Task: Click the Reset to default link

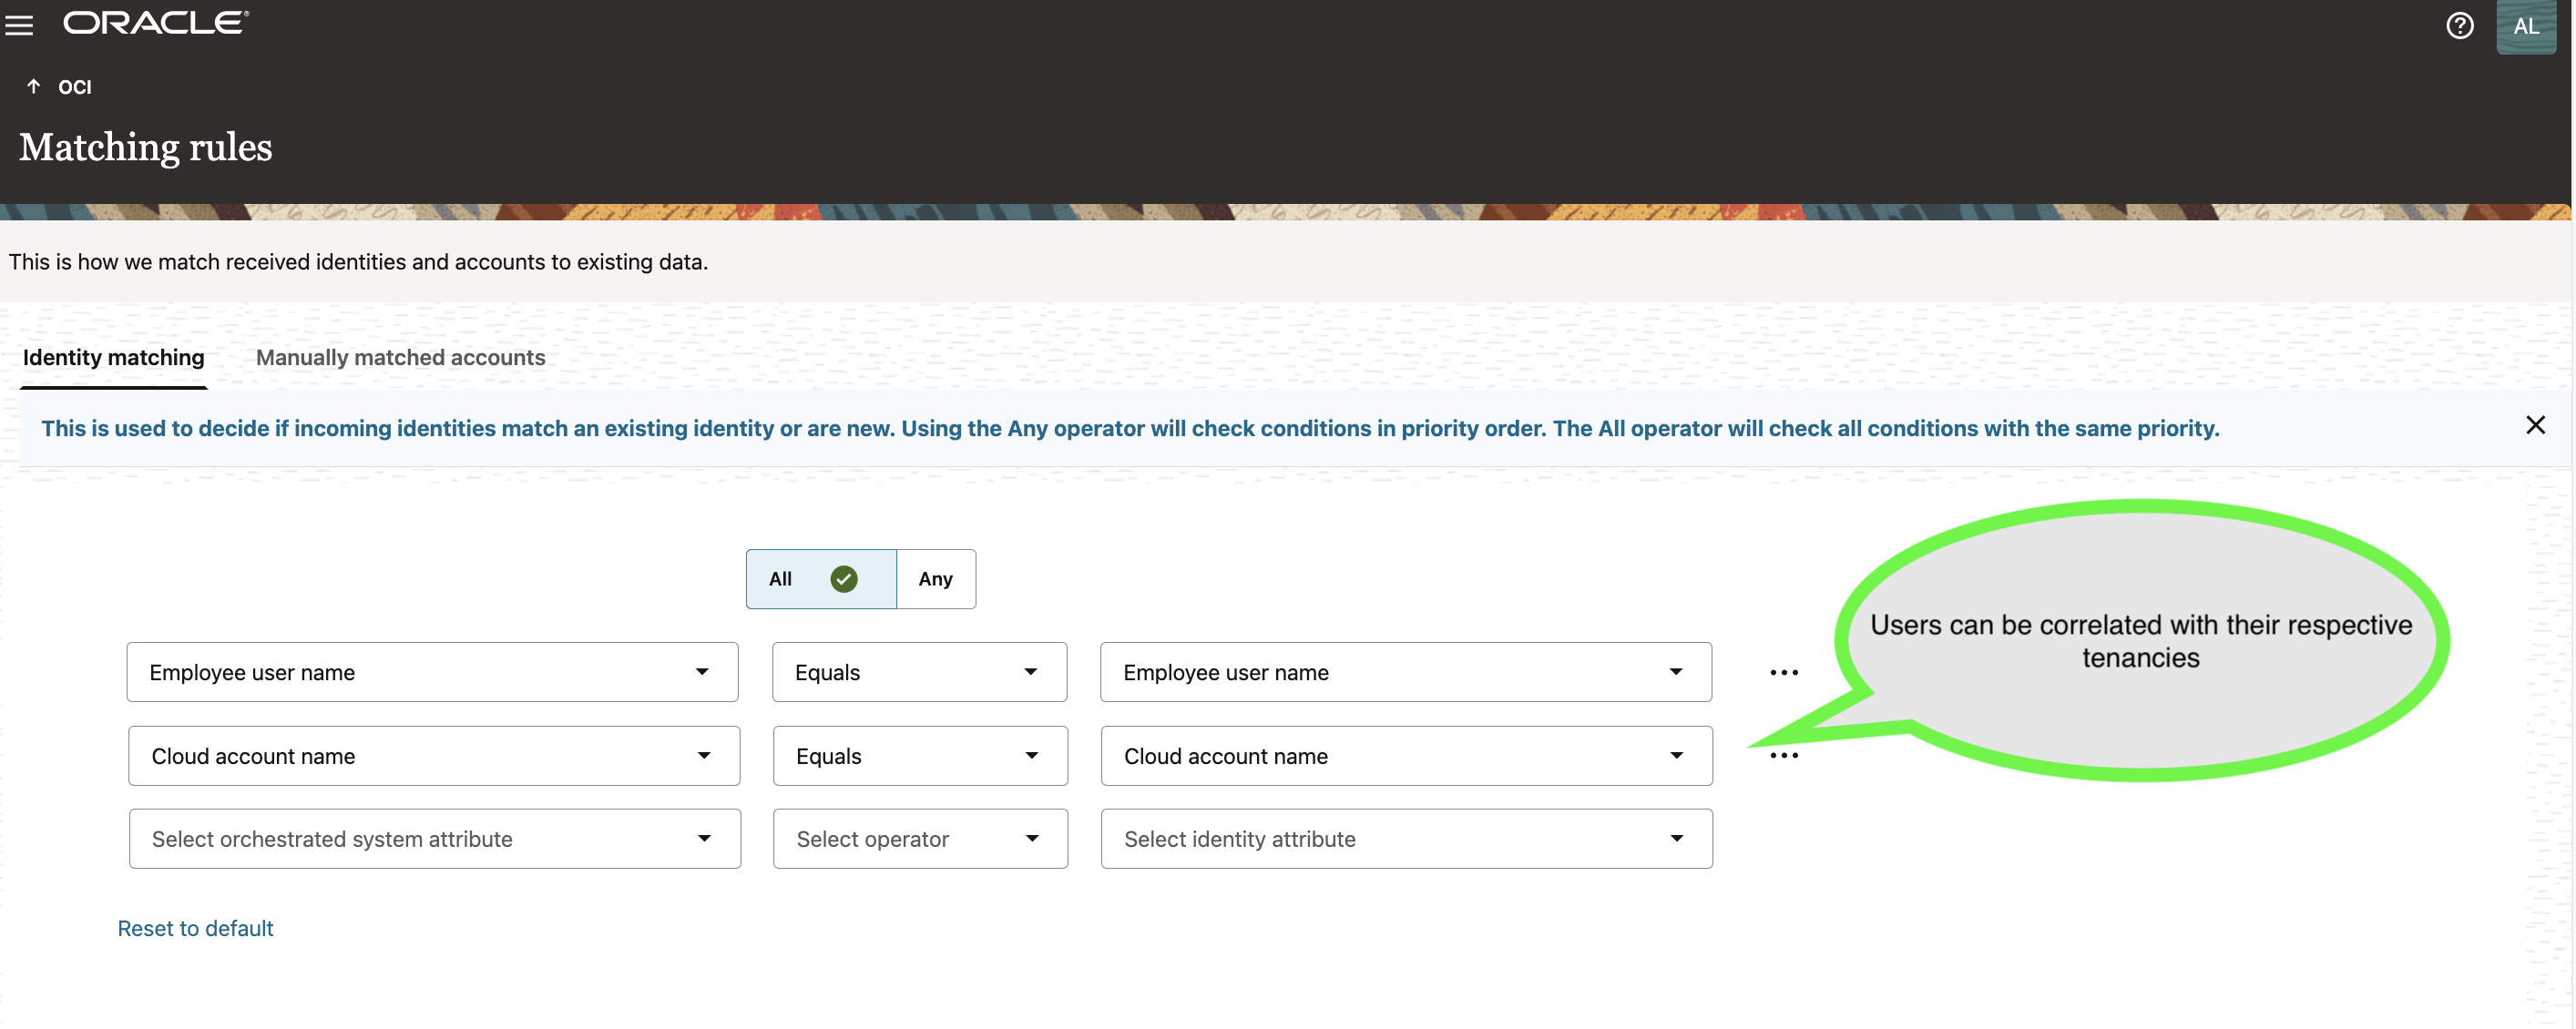Action: 195,927
